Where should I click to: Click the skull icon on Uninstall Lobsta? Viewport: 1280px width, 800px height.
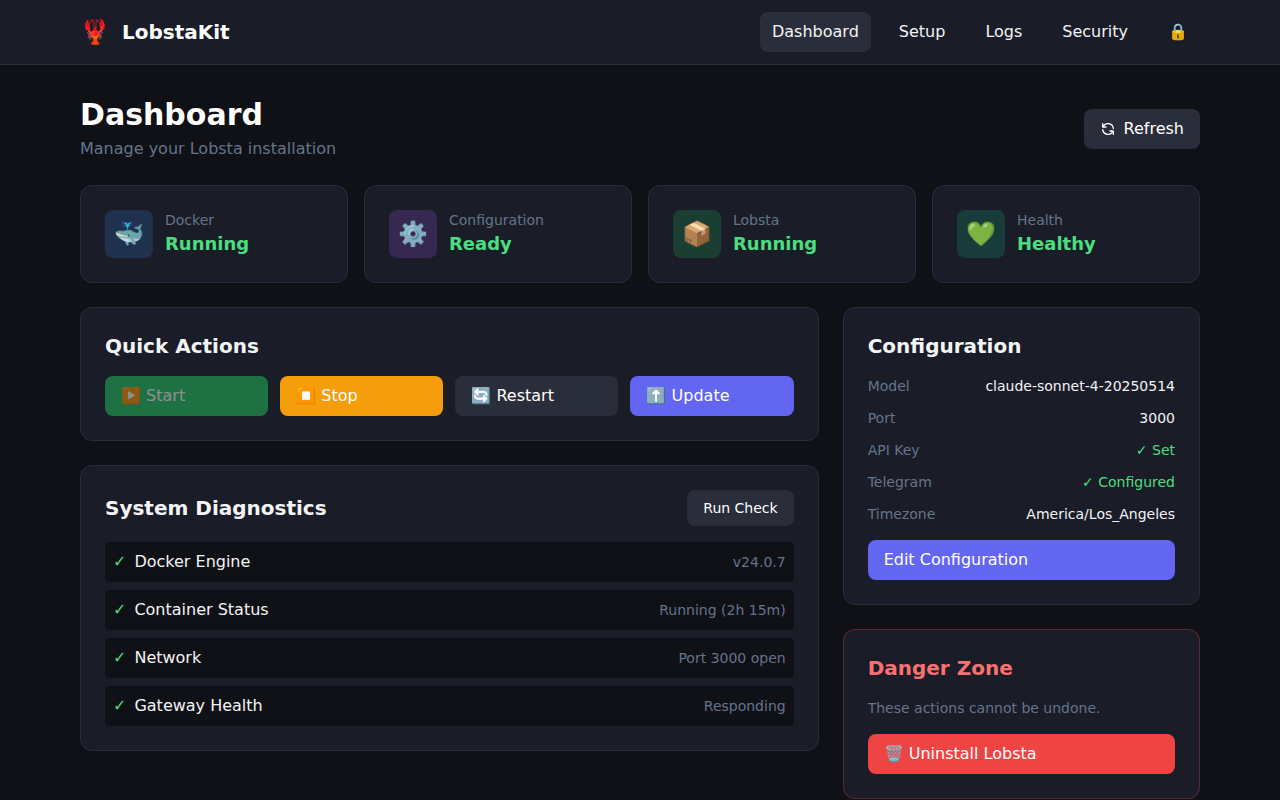[x=896, y=753]
